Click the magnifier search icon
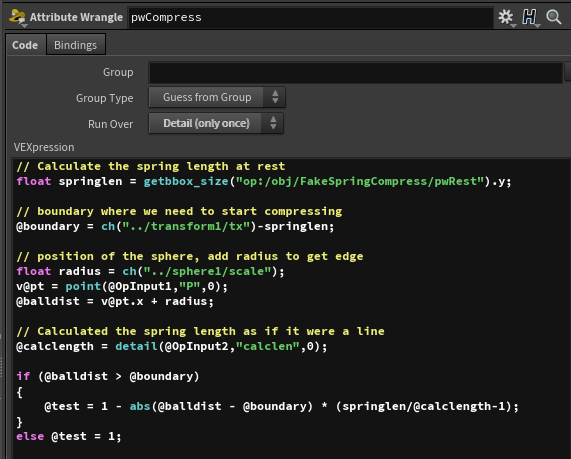The height and width of the screenshot is (459, 571). [554, 17]
